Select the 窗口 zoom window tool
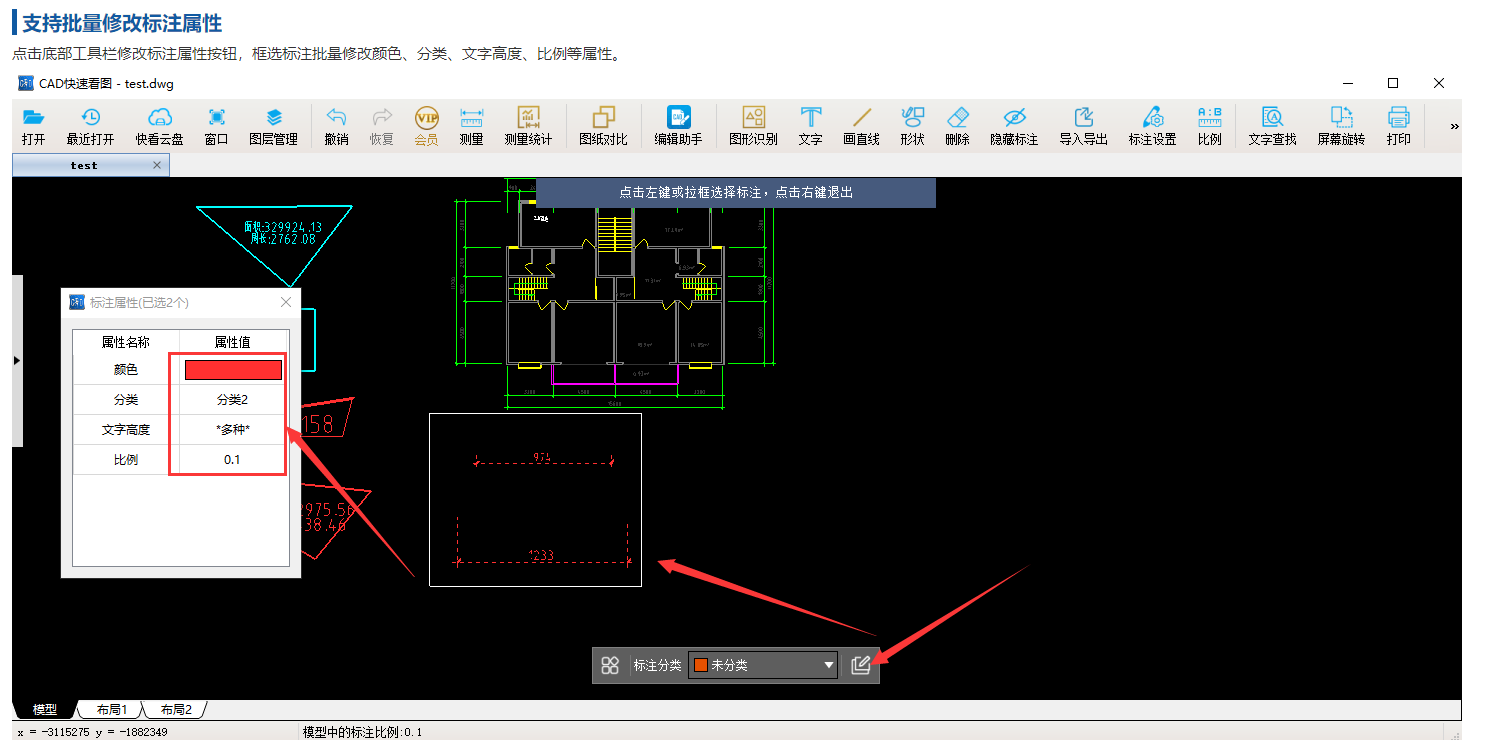 [216, 126]
